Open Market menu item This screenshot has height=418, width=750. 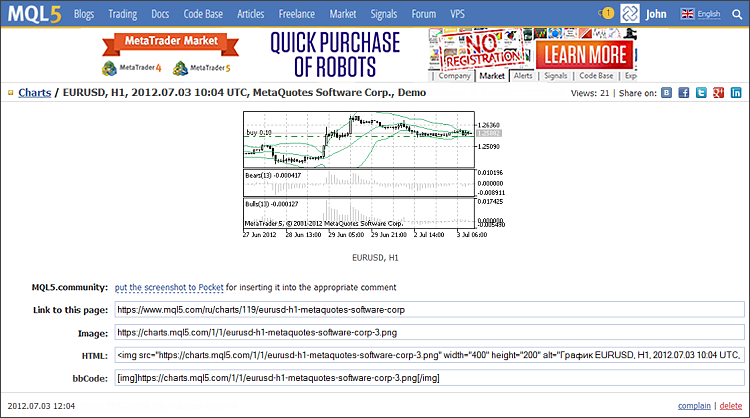point(342,14)
